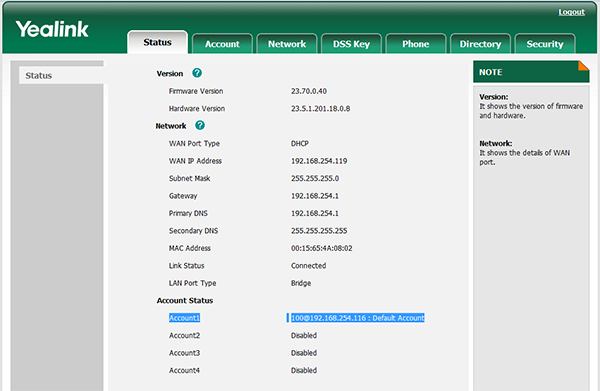Click the Account Status section heading
The image size is (600, 391).
click(x=185, y=301)
